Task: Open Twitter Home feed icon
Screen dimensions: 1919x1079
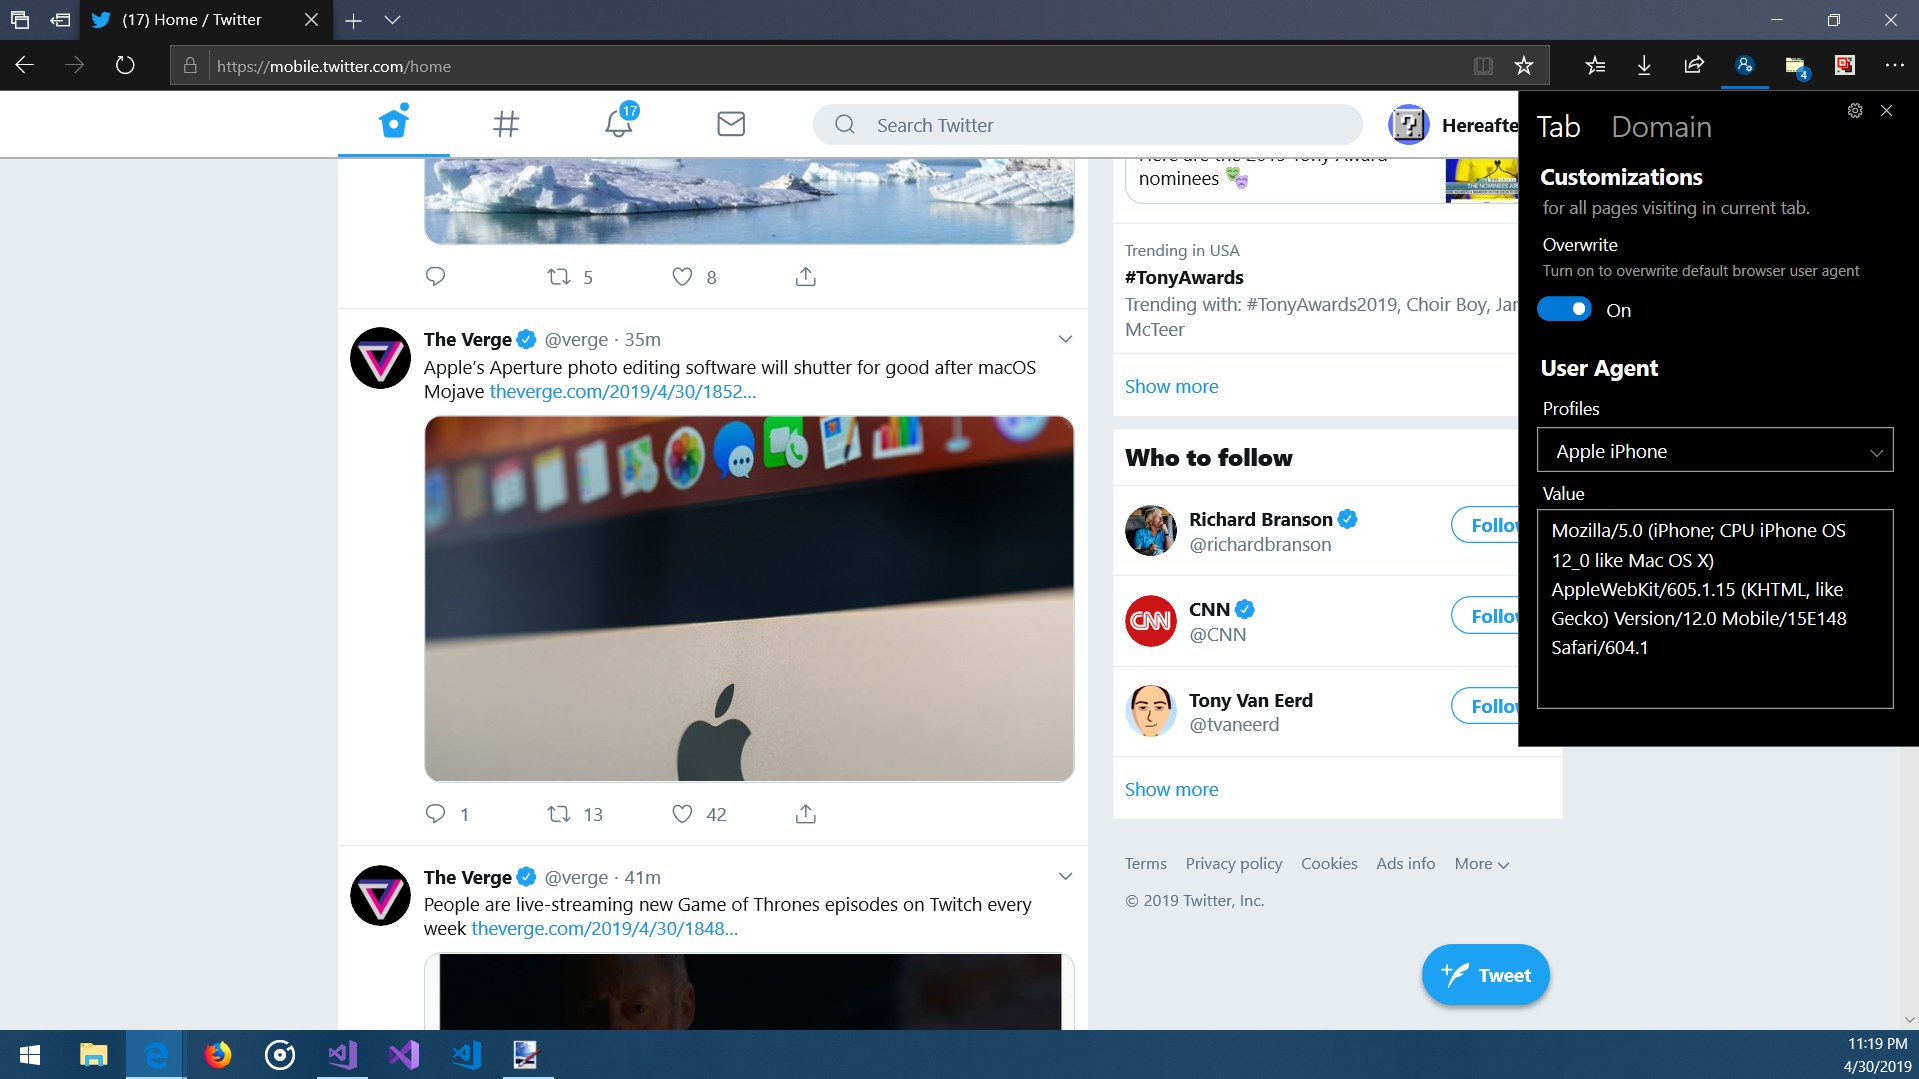Action: pyautogui.click(x=394, y=123)
